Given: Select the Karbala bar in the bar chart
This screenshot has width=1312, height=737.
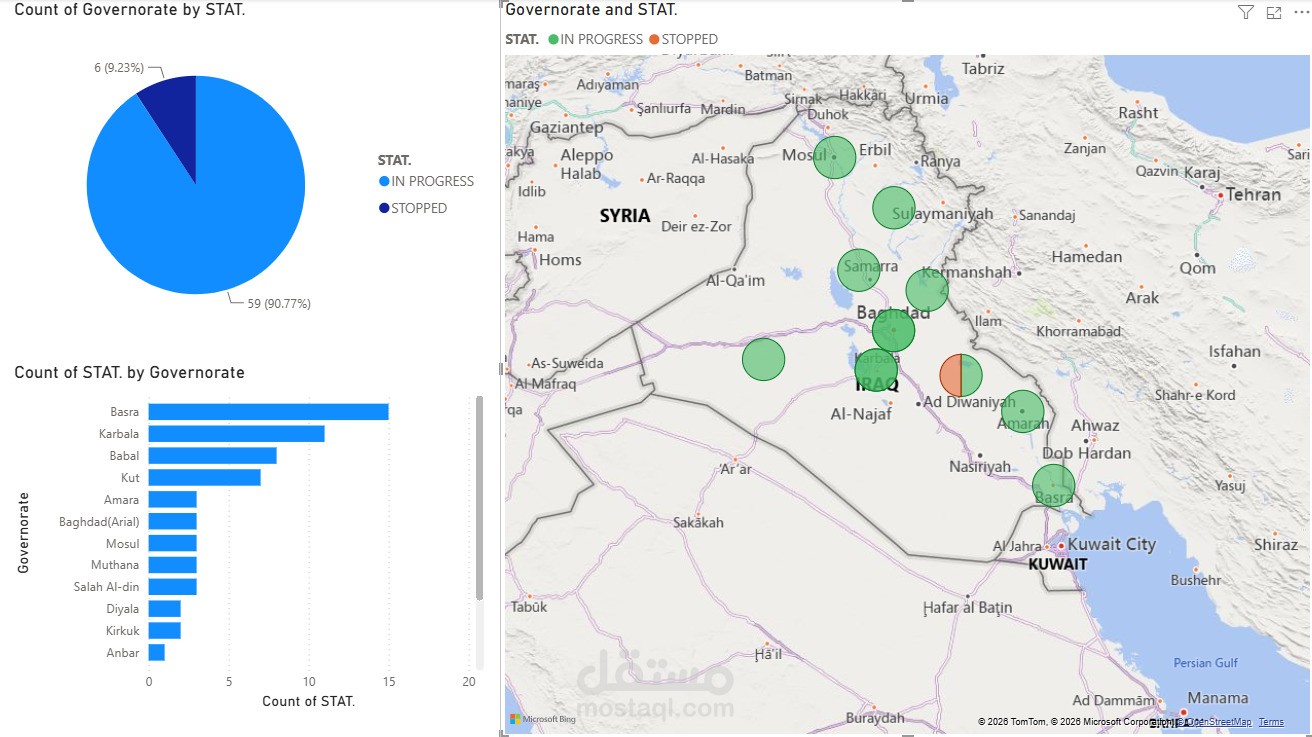Looking at the screenshot, I should [237, 434].
